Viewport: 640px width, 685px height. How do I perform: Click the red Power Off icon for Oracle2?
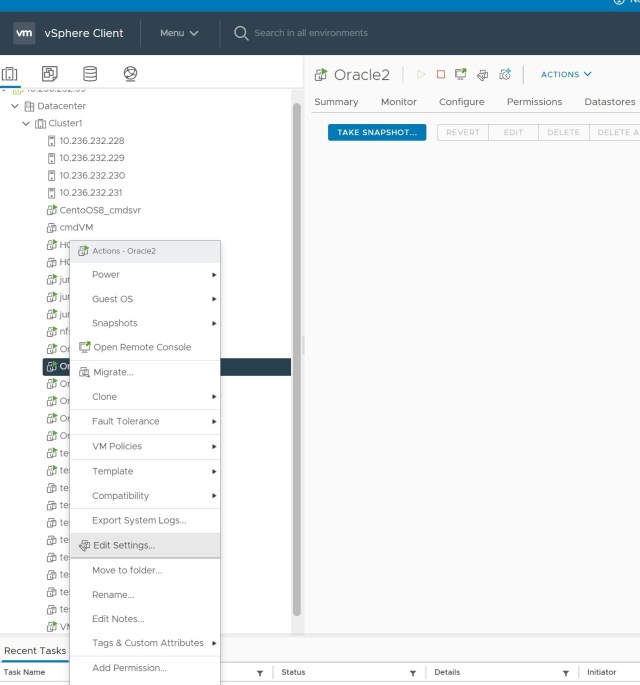click(x=441, y=74)
